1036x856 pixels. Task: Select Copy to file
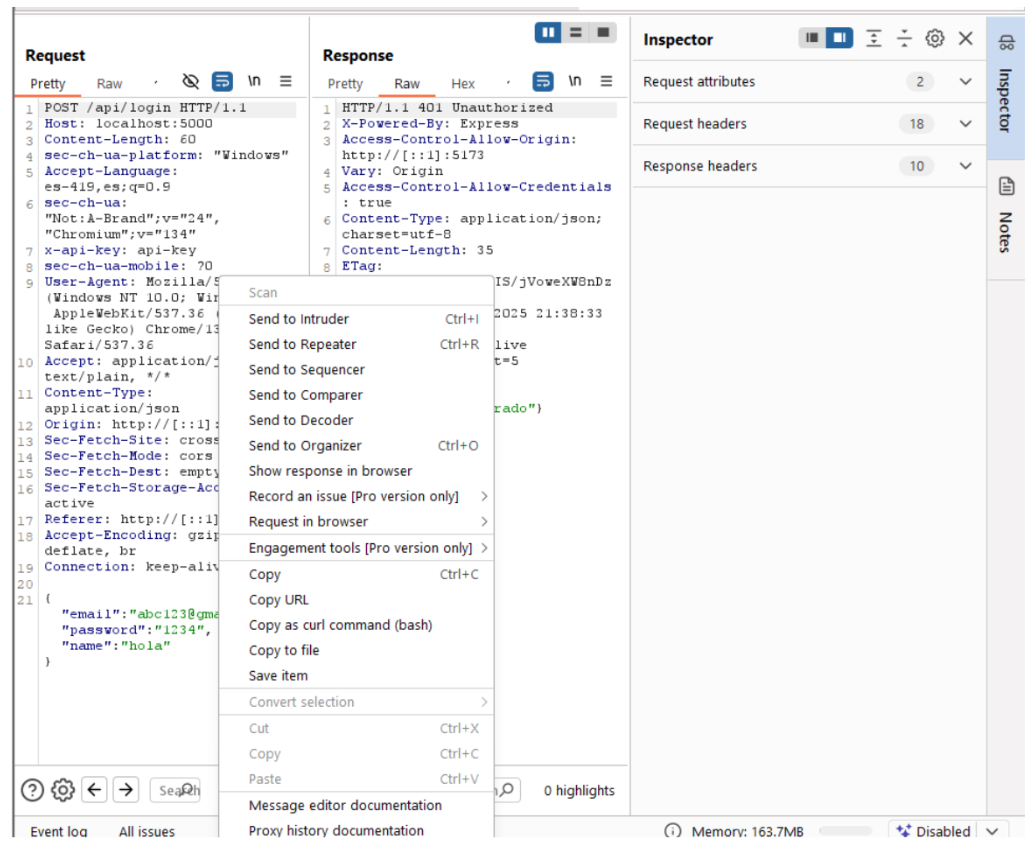tap(357, 651)
